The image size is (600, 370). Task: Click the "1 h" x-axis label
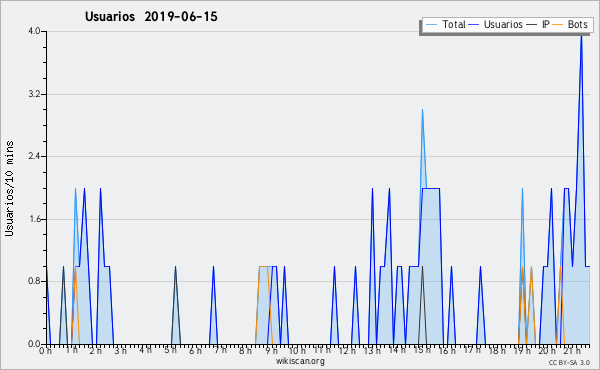(71, 350)
